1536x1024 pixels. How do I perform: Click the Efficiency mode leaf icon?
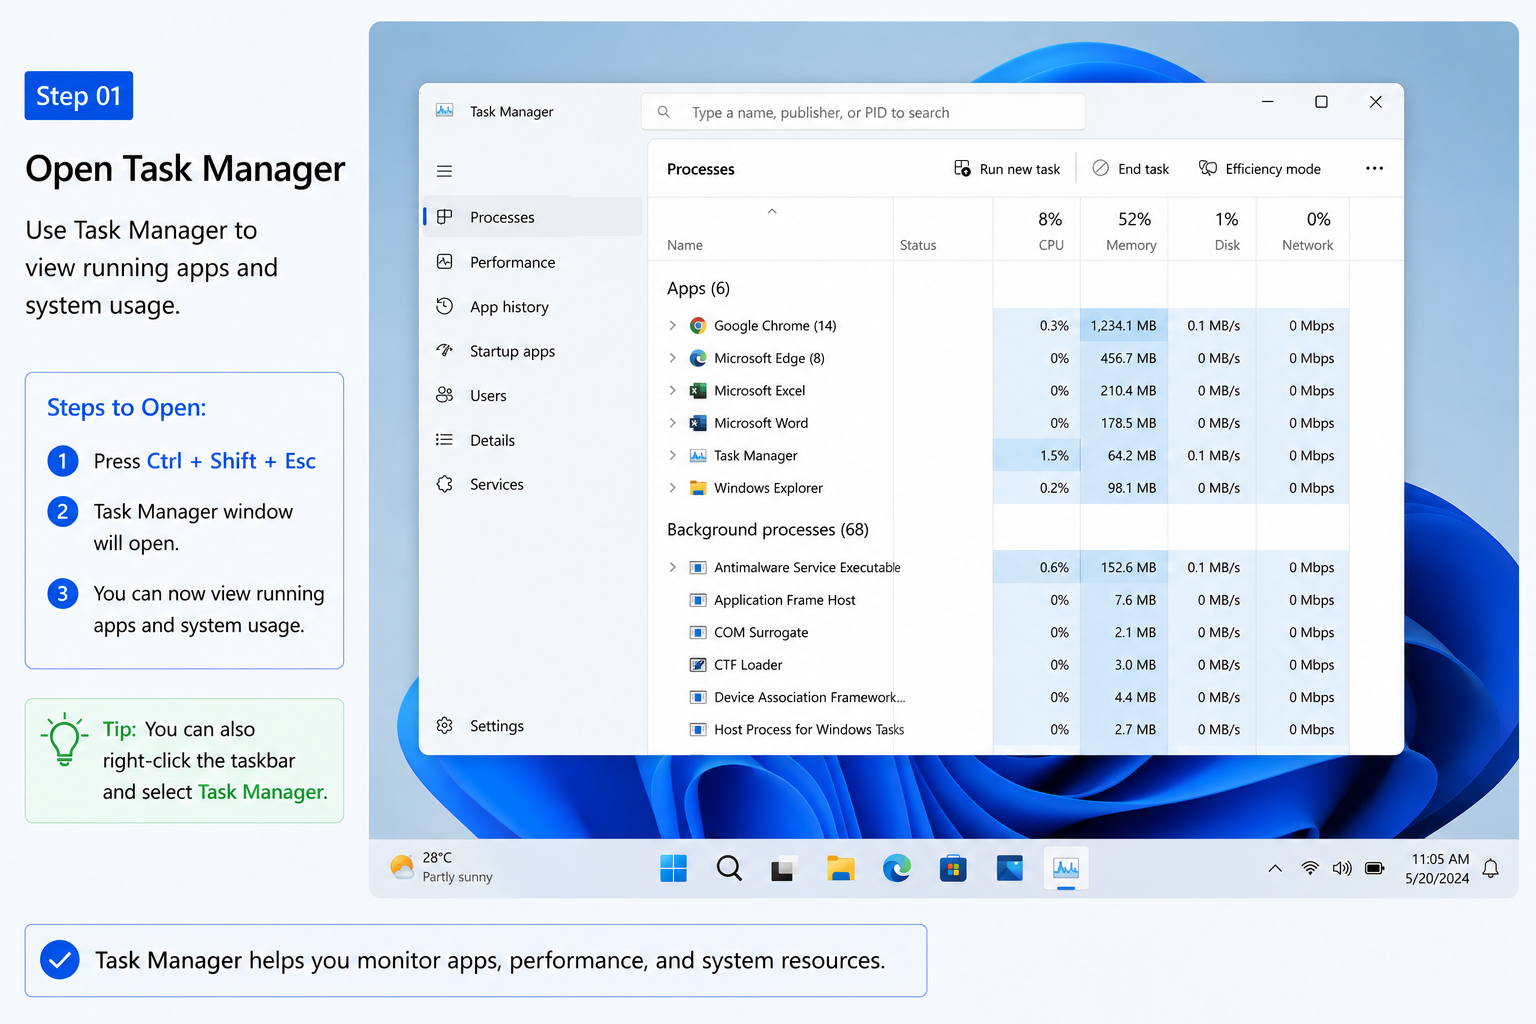pos(1208,168)
